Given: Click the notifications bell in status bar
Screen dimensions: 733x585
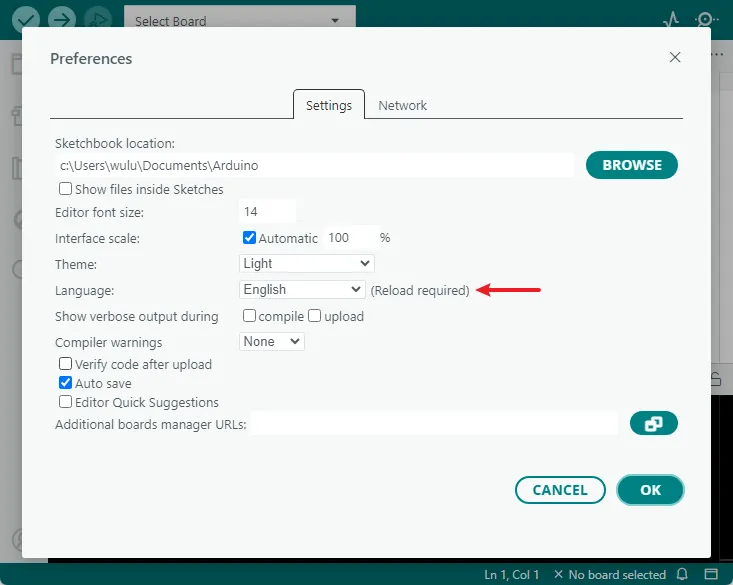Looking at the screenshot, I should (x=682, y=575).
